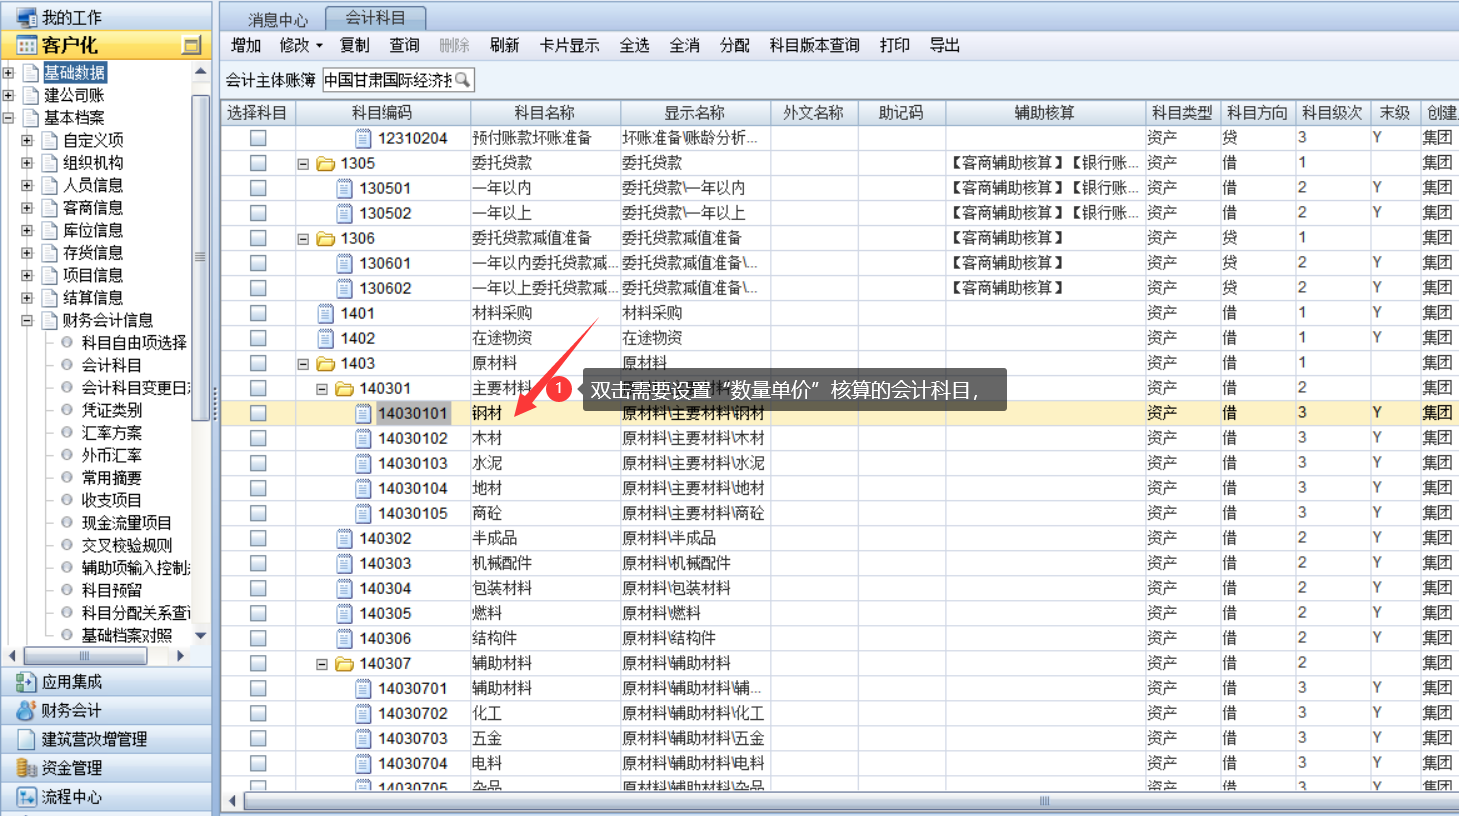Screen dimensions: 1459x816
Task: Check the box for row 12310204
Action: point(258,138)
